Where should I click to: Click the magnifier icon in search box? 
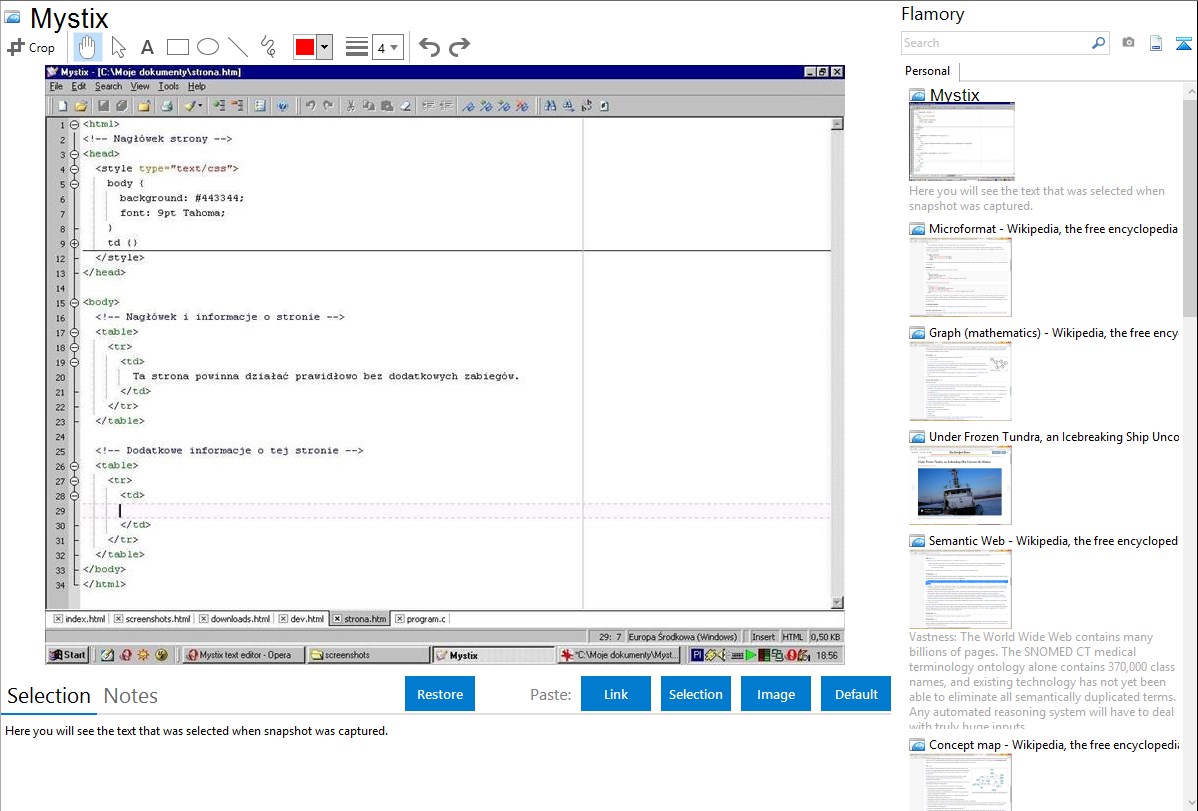[x=1098, y=43]
